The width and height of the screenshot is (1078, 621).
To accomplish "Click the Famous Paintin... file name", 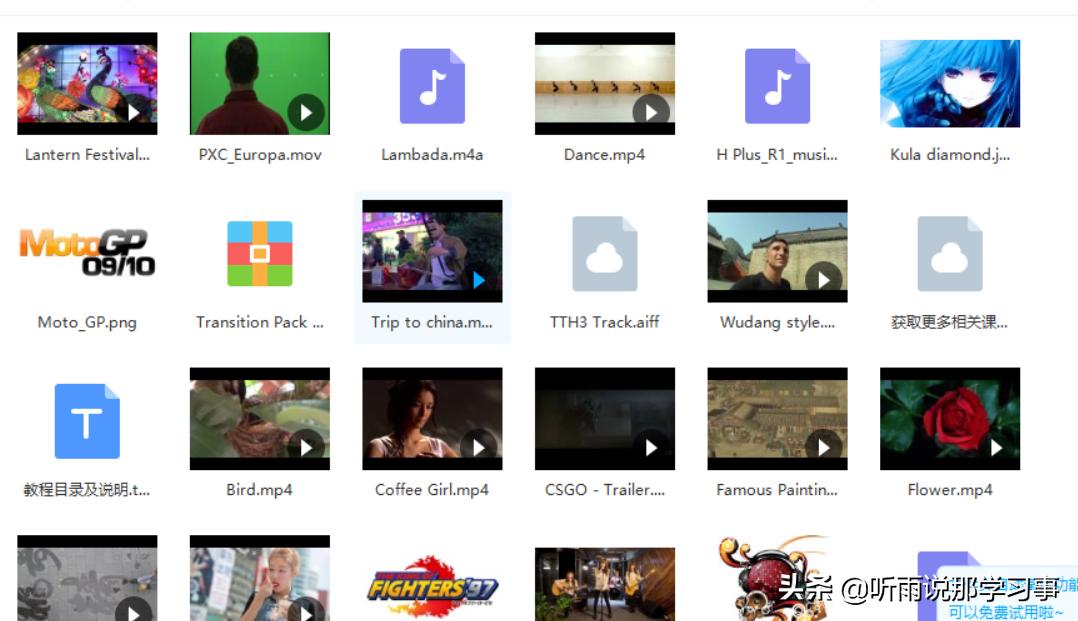I will pyautogui.click(x=777, y=490).
